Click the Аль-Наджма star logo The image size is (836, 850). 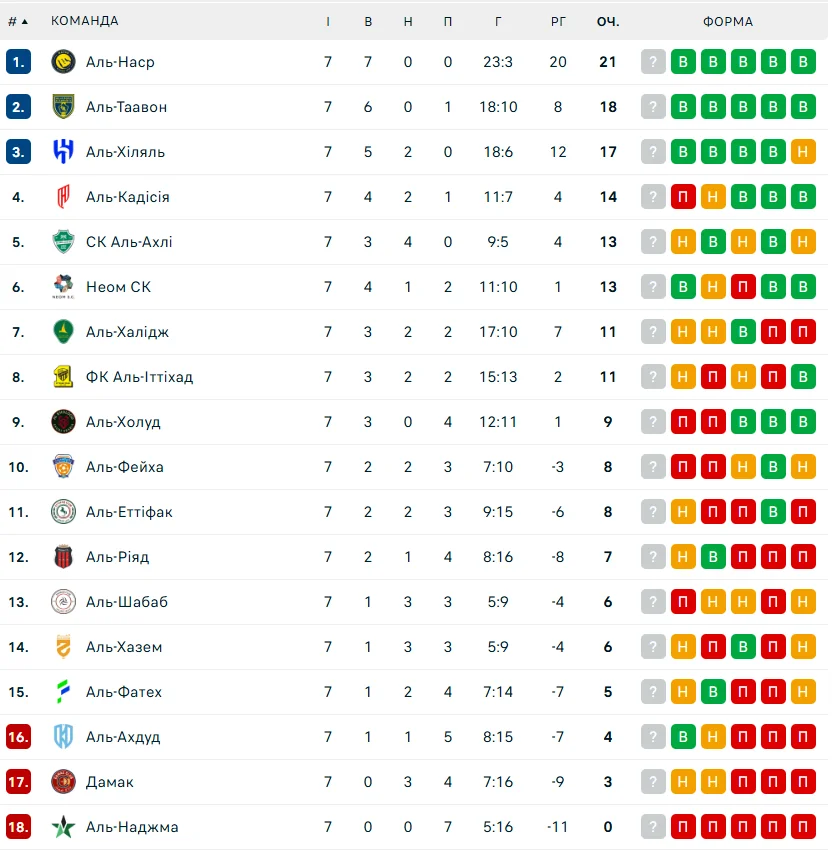coord(63,827)
